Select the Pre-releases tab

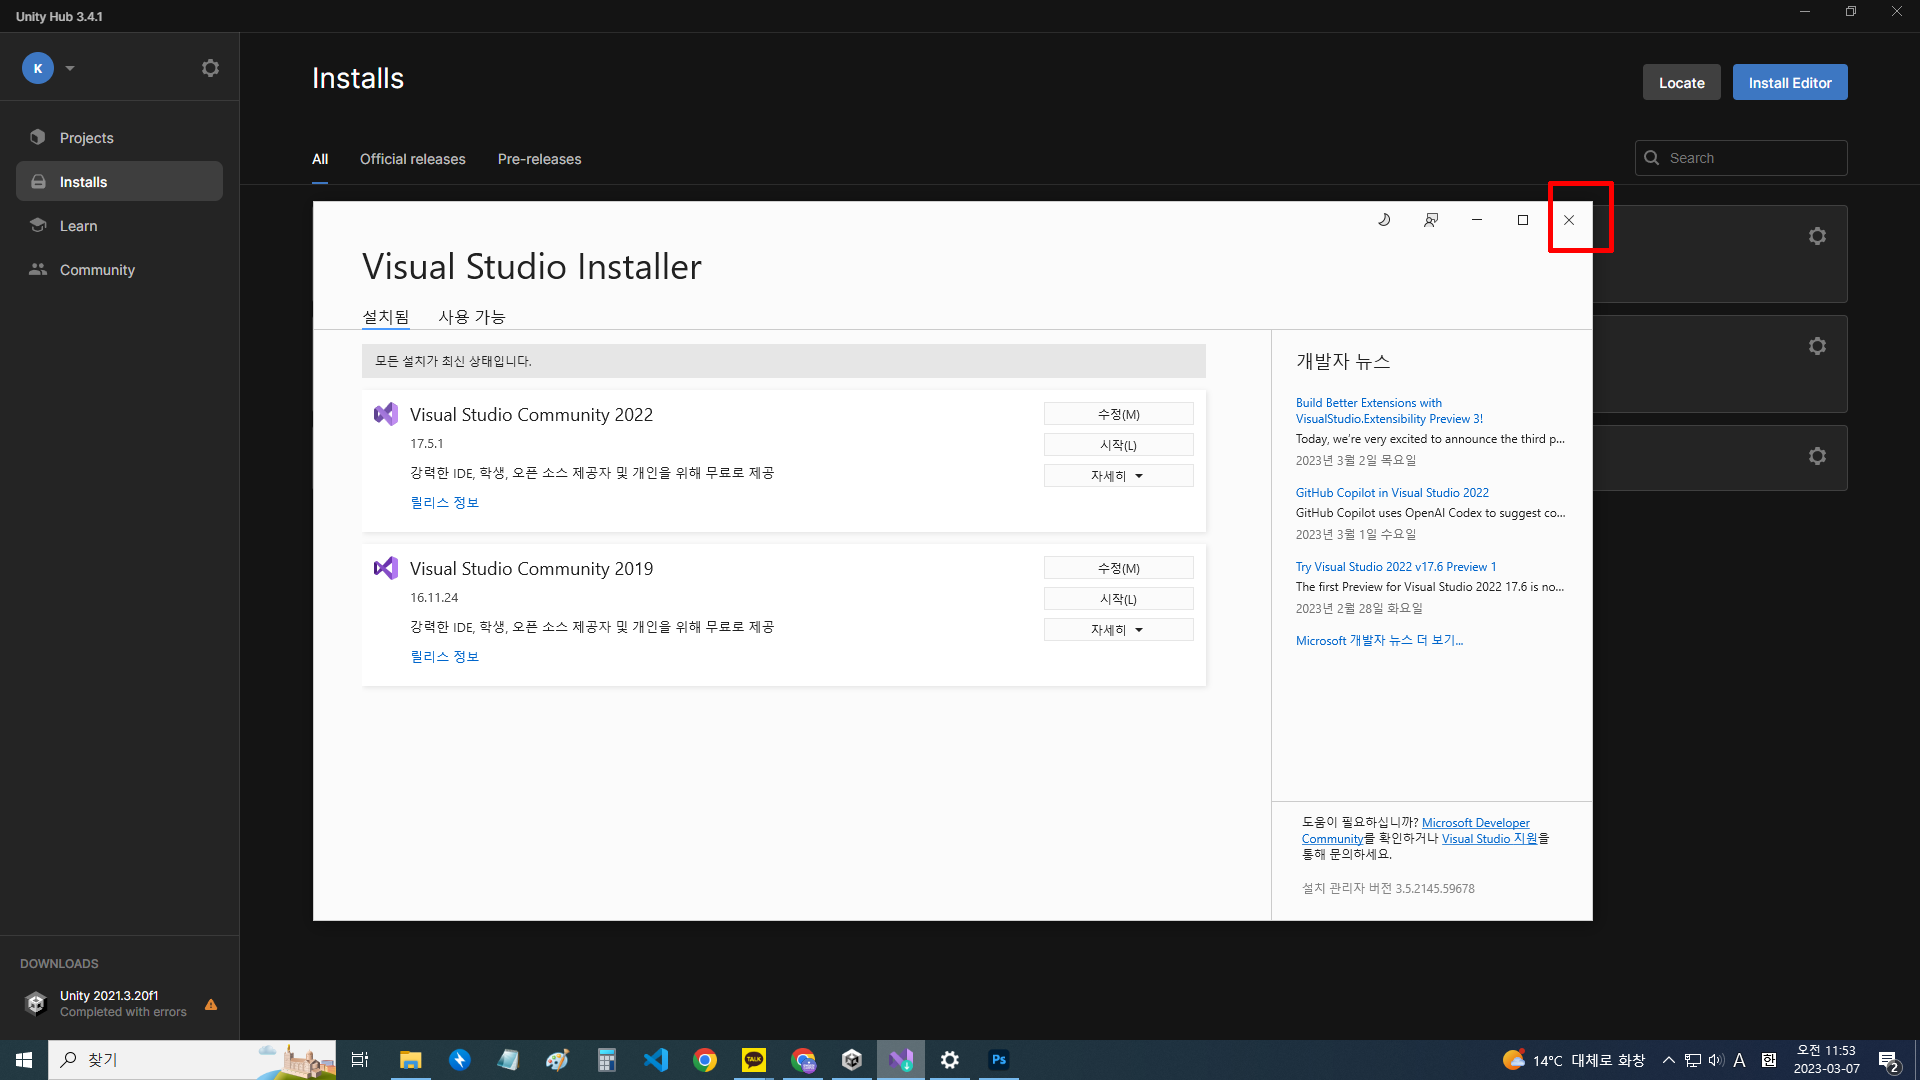click(x=539, y=159)
